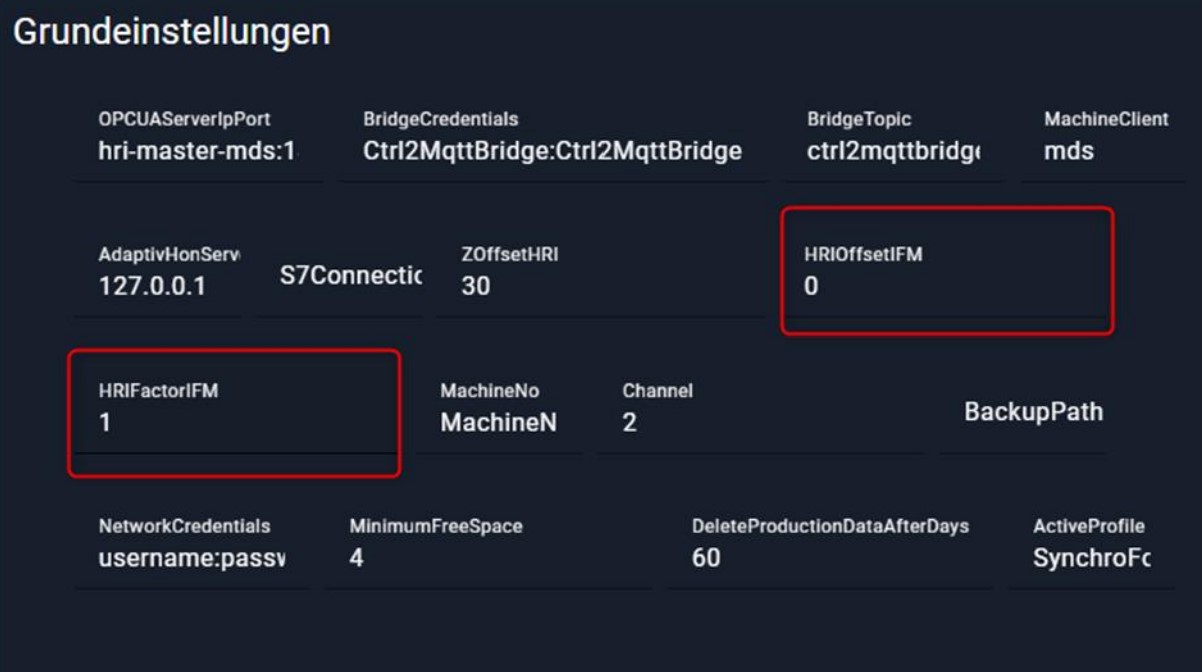Edit the BridgeCredentials input
This screenshot has height=672, width=1202.
[x=552, y=152]
